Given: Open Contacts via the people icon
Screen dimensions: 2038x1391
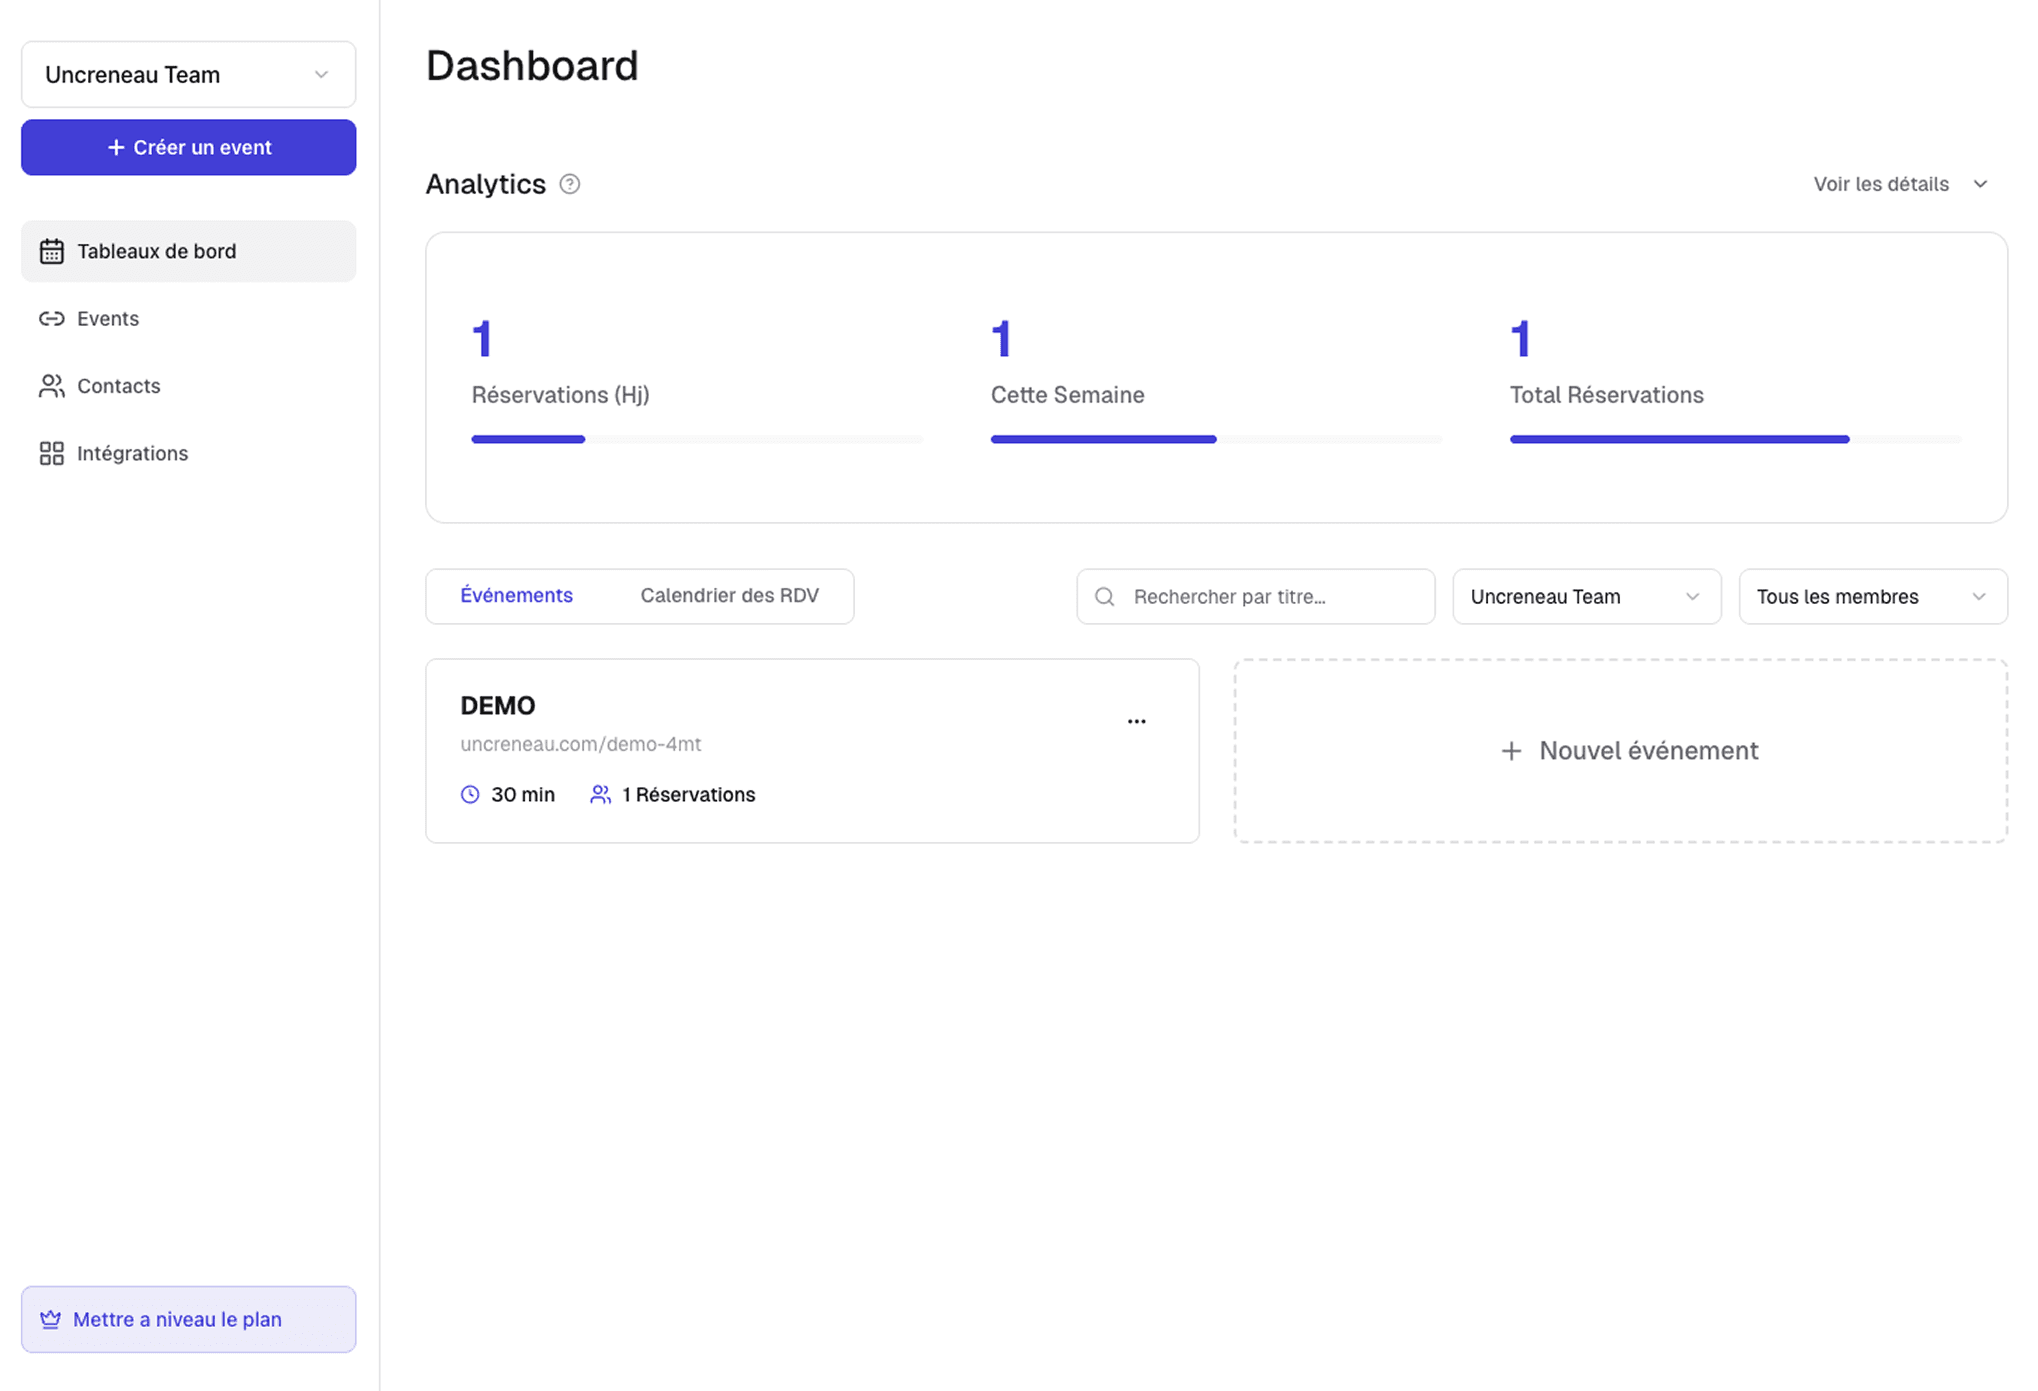Looking at the screenshot, I should pyautogui.click(x=52, y=386).
